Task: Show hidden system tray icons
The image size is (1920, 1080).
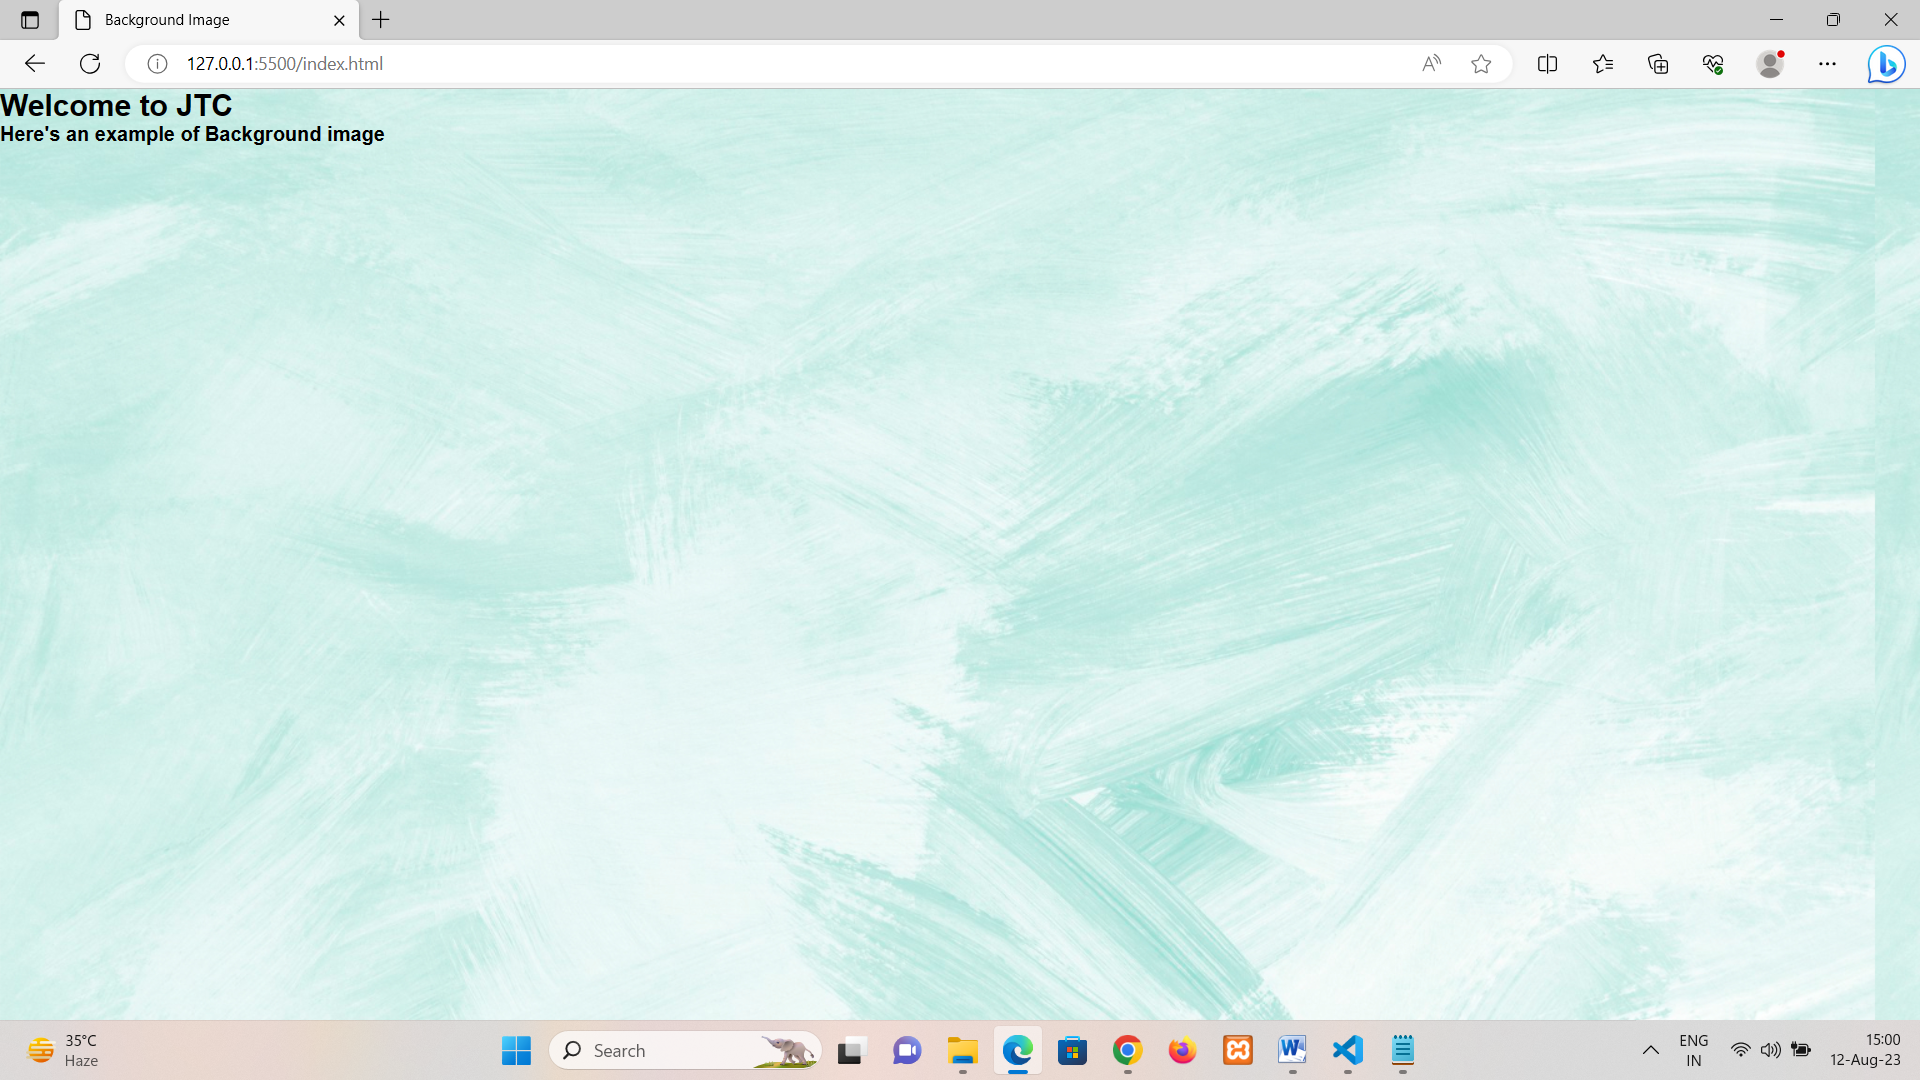Action: pos(1650,1051)
